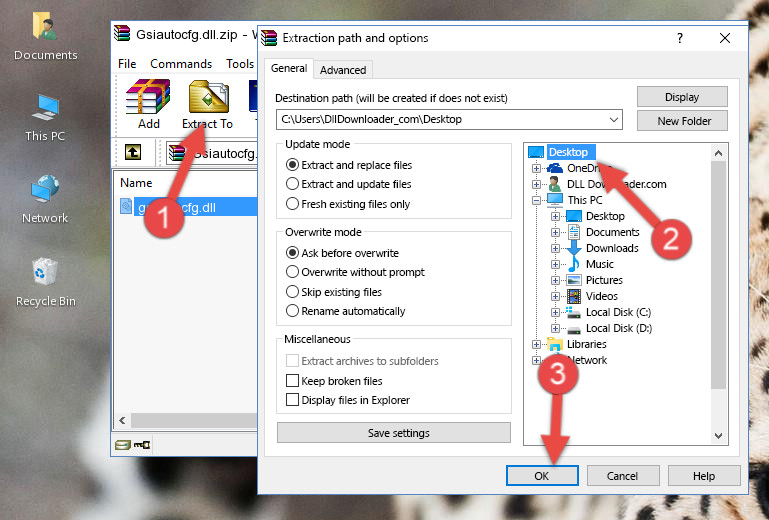Viewport: 769px width, 520px height.
Task: Click the key icon in WinRAR status bar
Action: coord(142,445)
